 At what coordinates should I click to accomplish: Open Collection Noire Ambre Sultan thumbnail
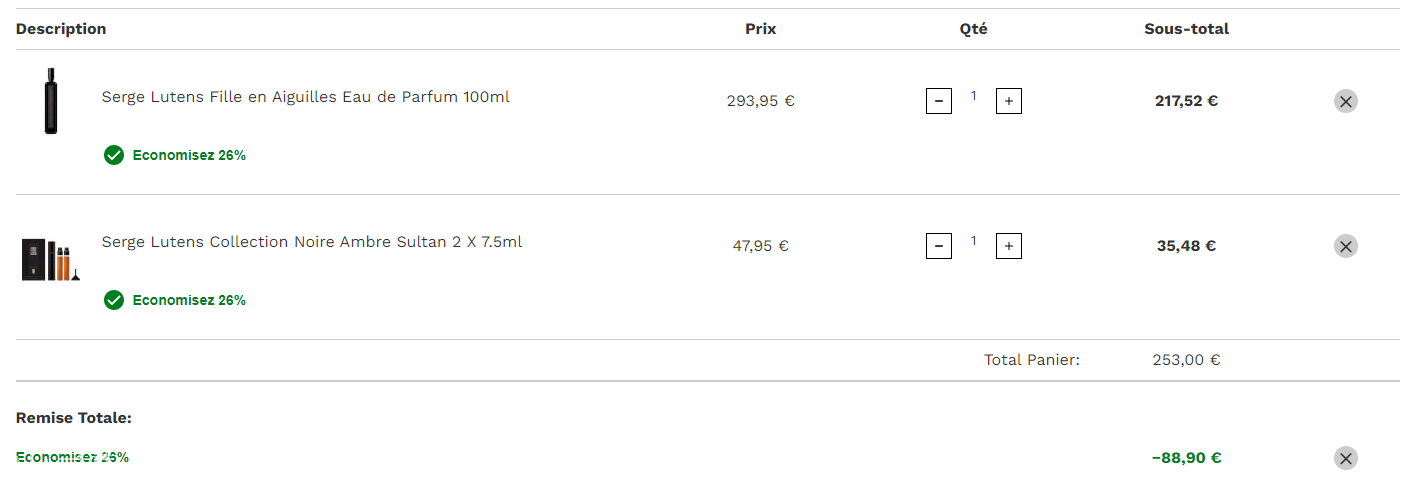coord(51,260)
